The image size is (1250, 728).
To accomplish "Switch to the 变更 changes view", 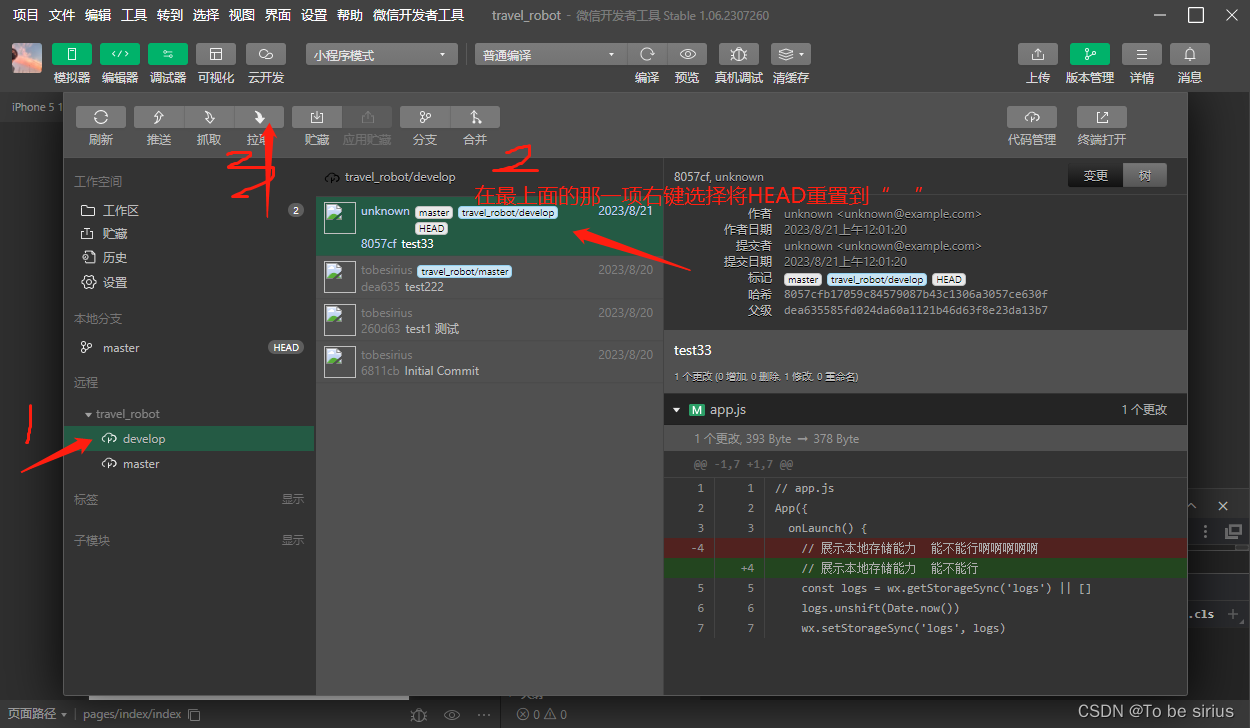I will click(1096, 175).
